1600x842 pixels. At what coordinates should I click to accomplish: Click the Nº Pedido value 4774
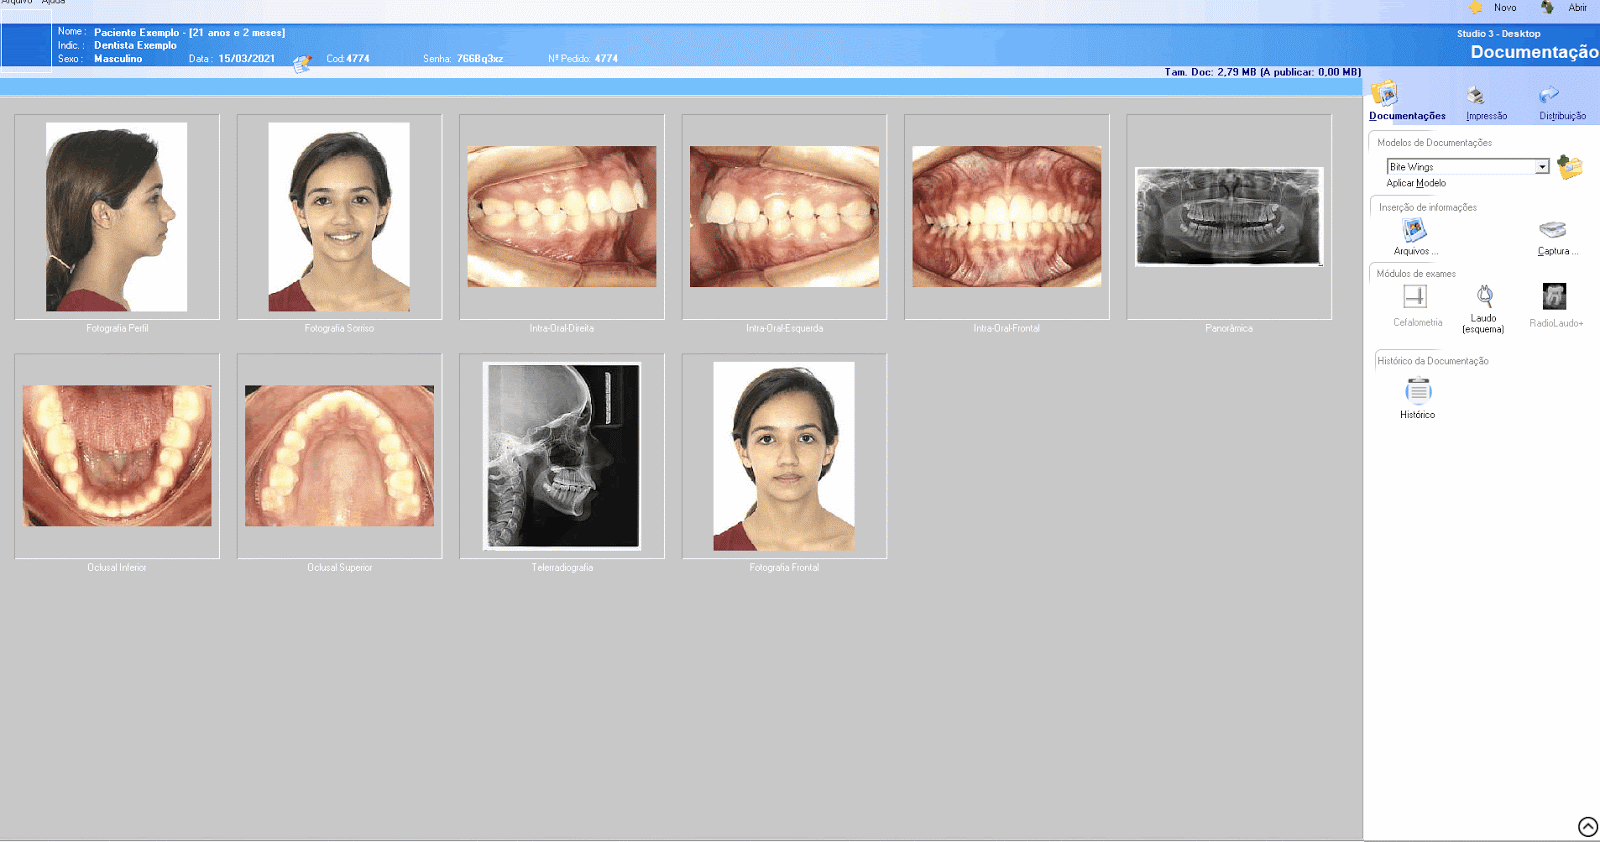point(606,59)
